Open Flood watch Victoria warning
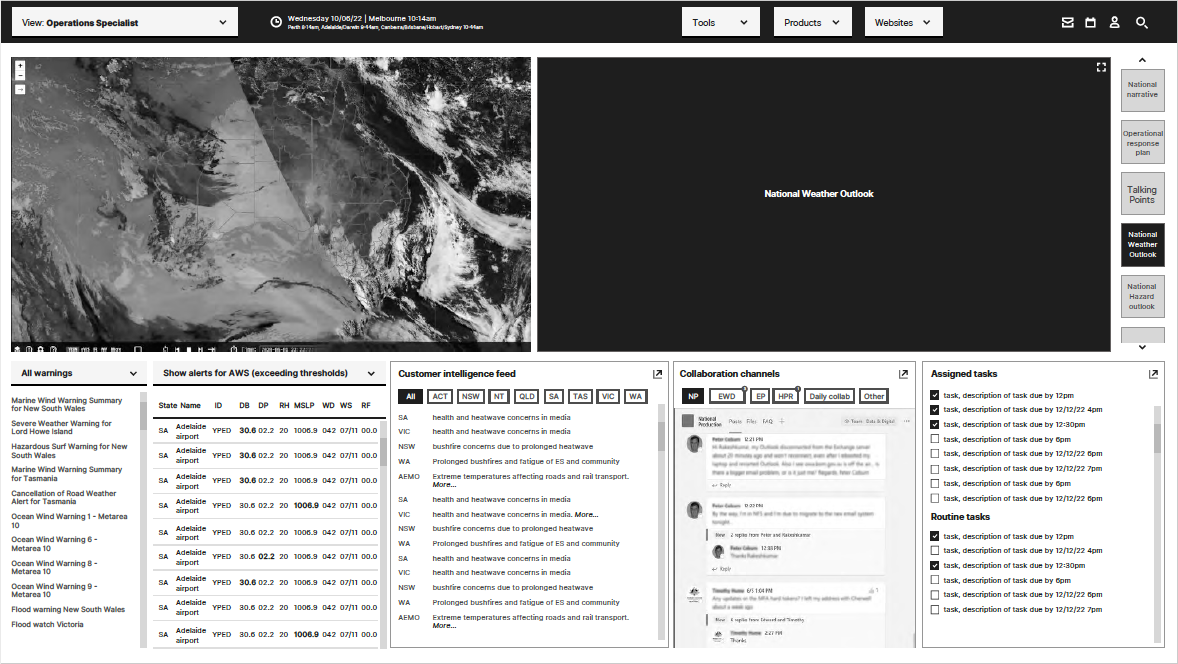Screen dimensions: 1178x664 [47, 624]
